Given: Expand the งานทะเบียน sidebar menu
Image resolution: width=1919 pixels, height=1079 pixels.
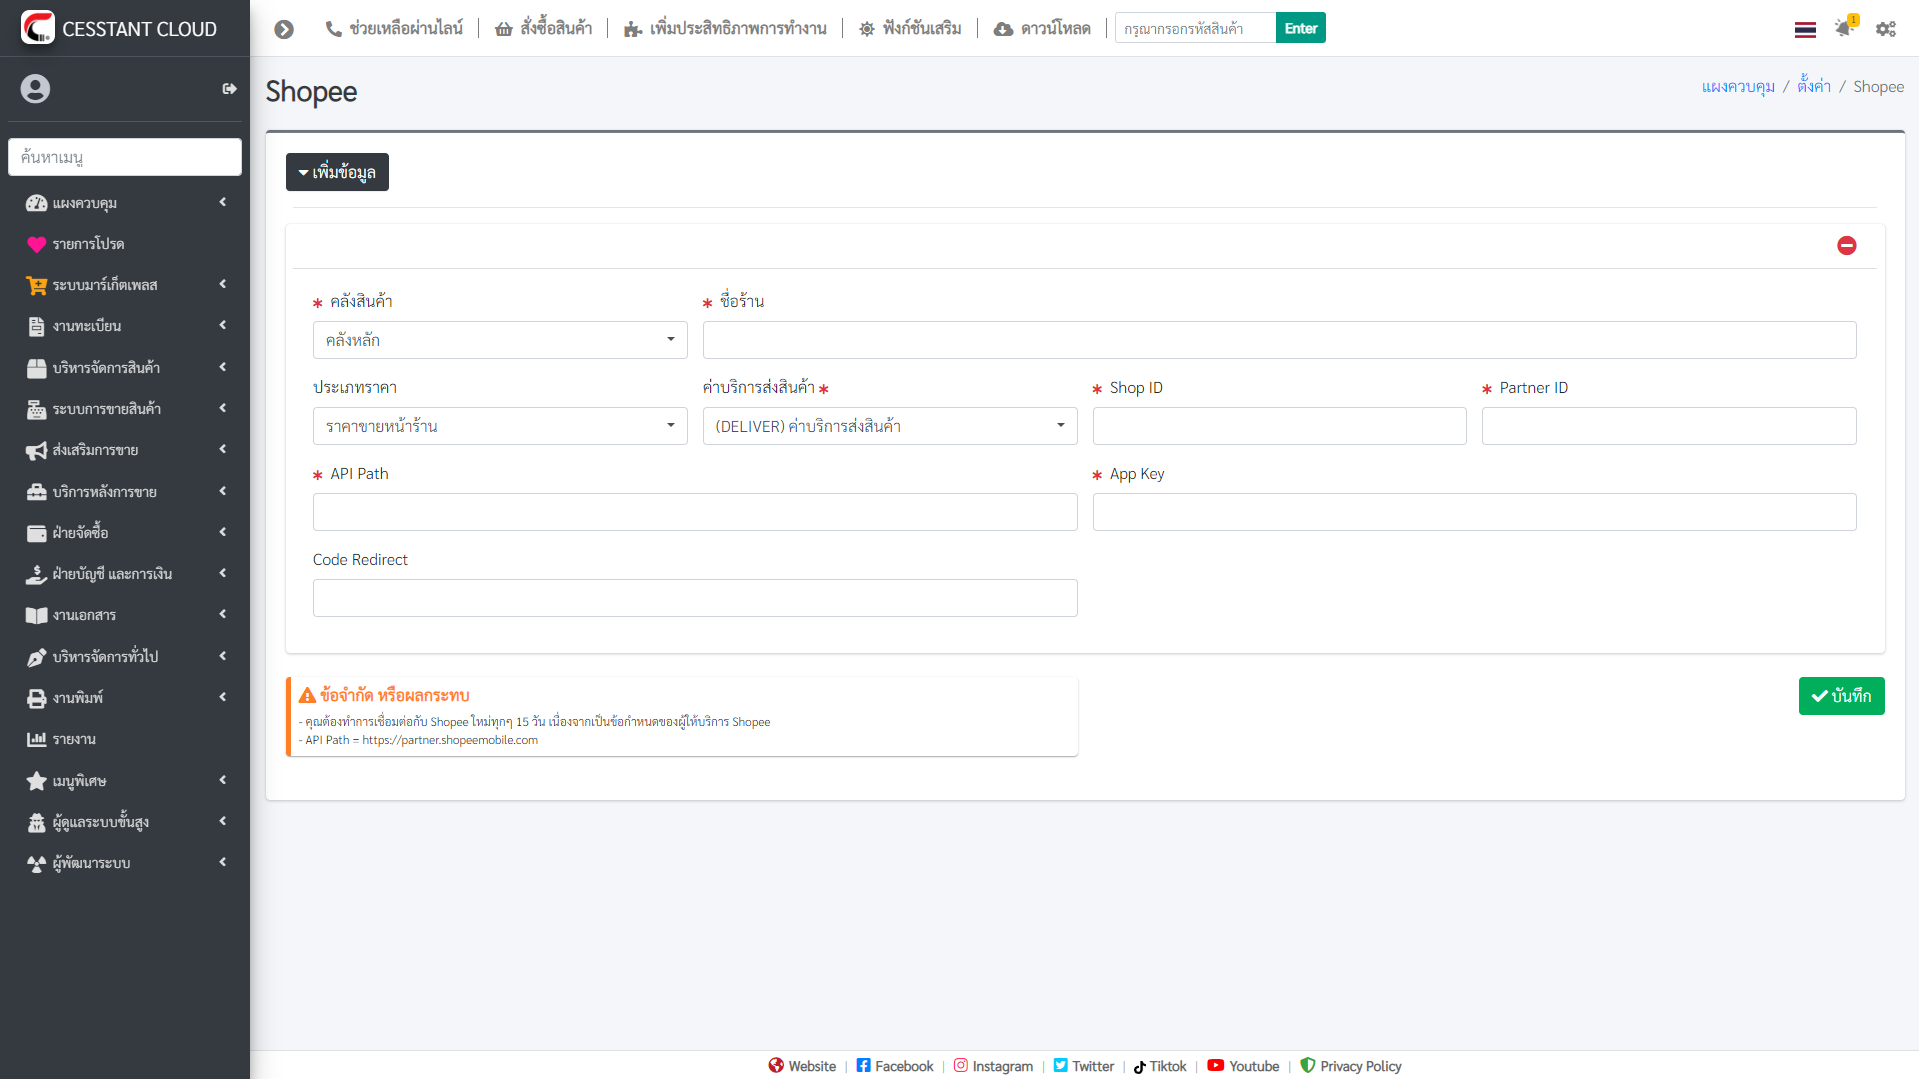Looking at the screenshot, I should point(125,326).
